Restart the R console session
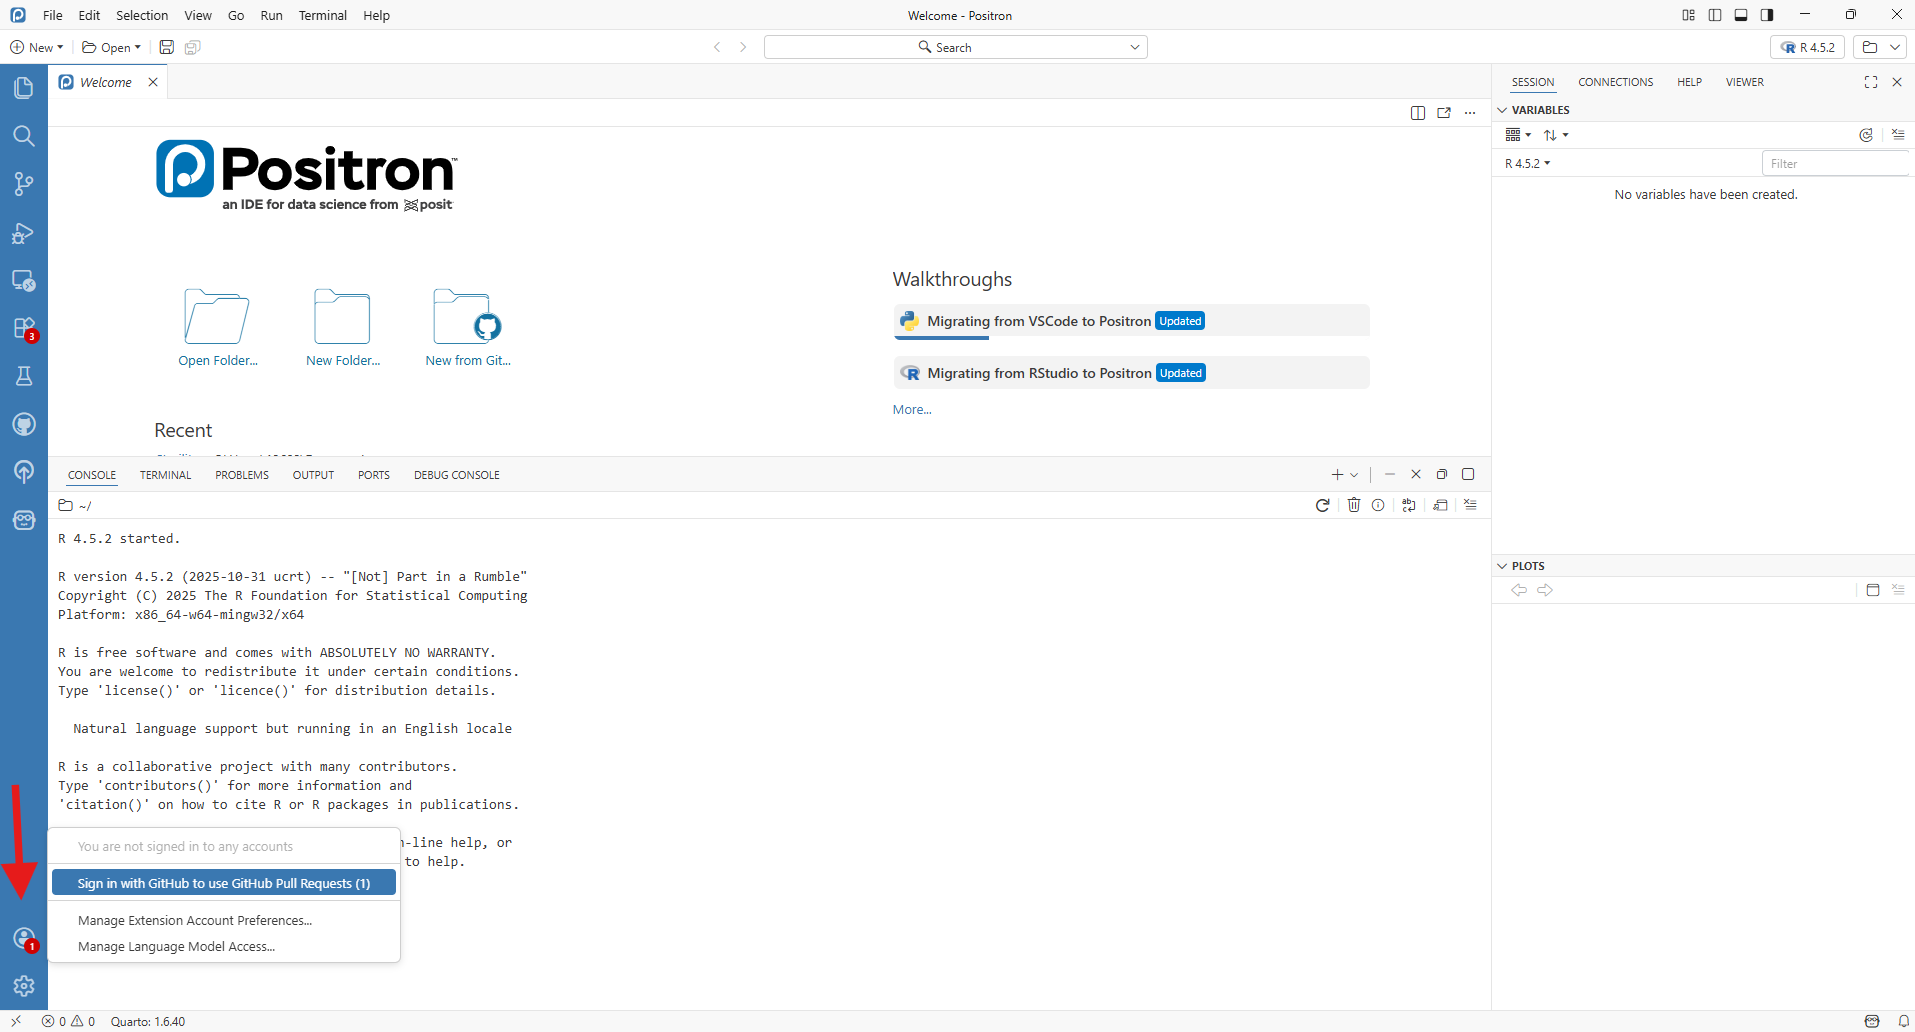This screenshot has width=1915, height=1032. click(x=1322, y=505)
